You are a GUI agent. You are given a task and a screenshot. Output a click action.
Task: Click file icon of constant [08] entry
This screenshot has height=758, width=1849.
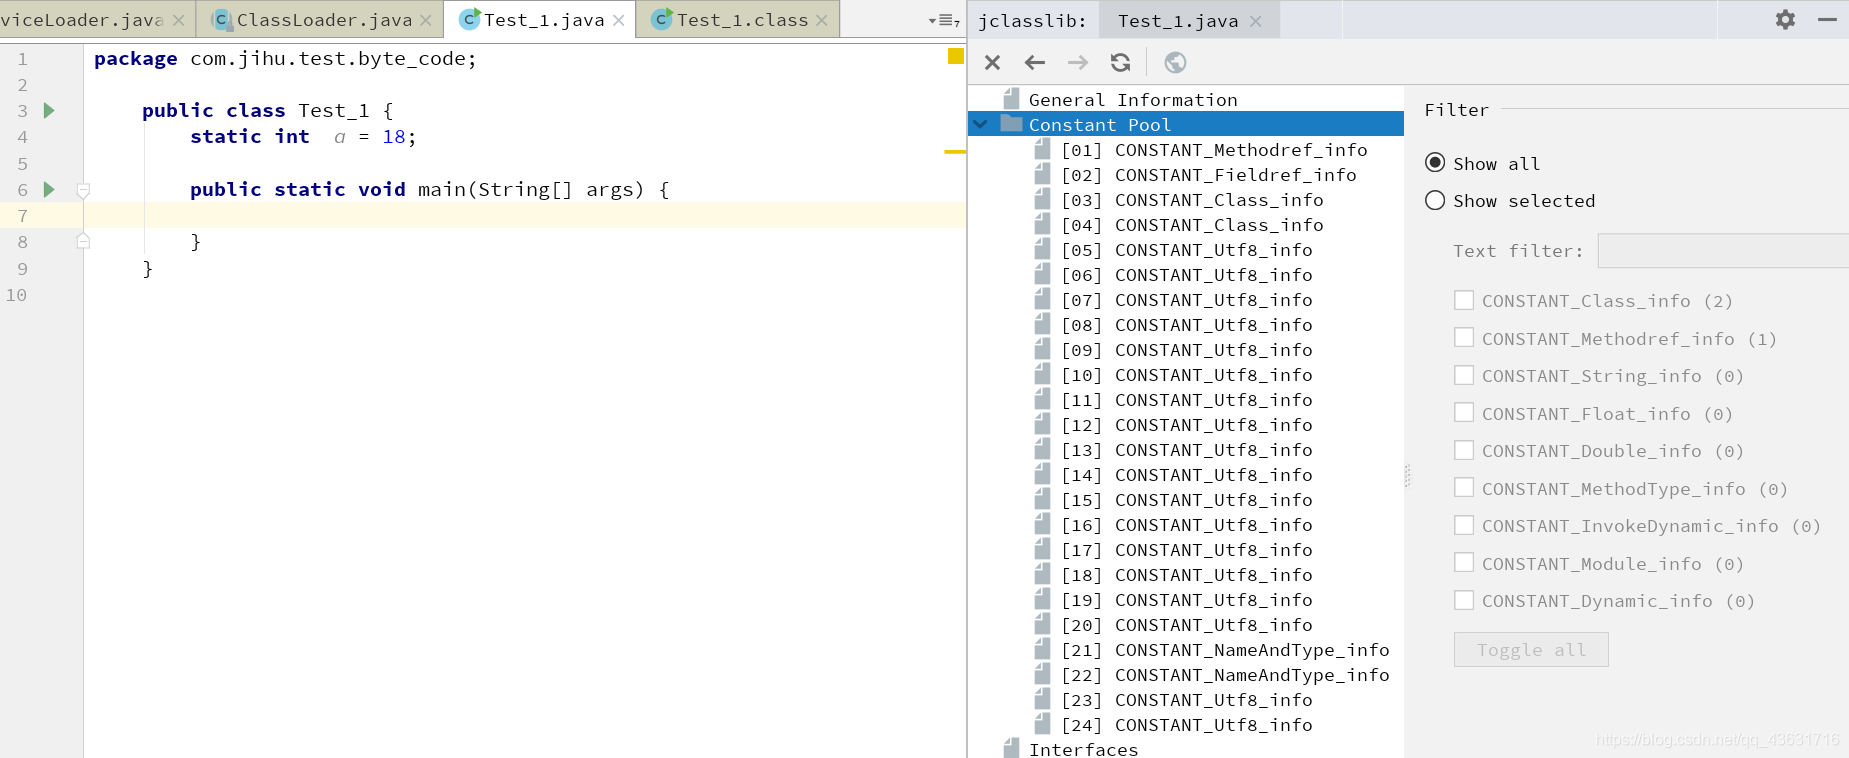coord(1042,324)
